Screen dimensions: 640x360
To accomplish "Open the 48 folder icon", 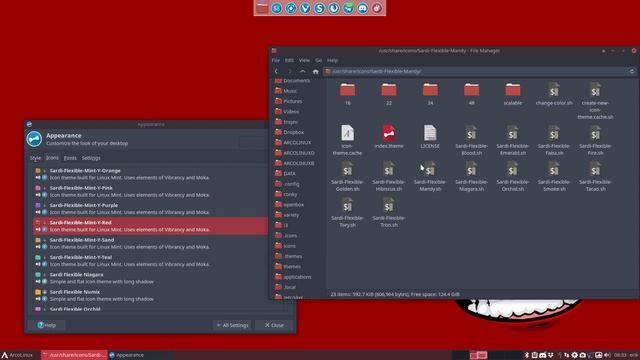I will [471, 90].
